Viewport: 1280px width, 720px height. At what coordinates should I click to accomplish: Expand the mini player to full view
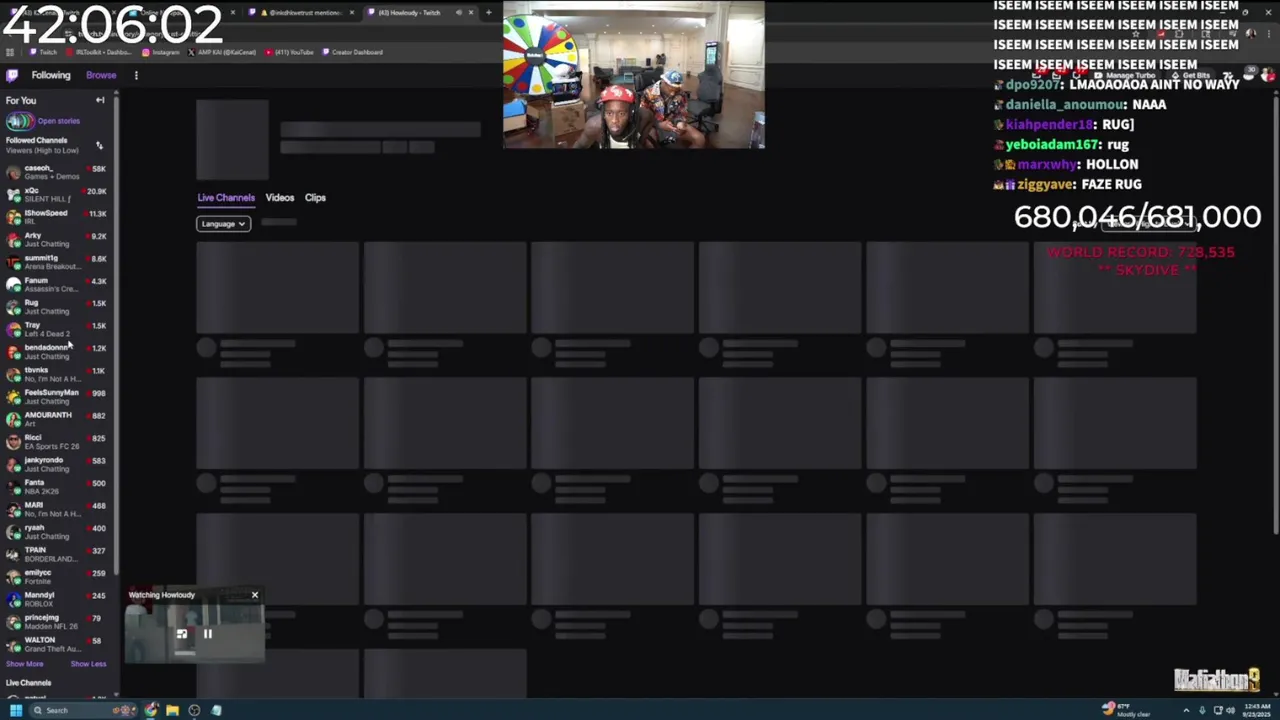[182, 634]
